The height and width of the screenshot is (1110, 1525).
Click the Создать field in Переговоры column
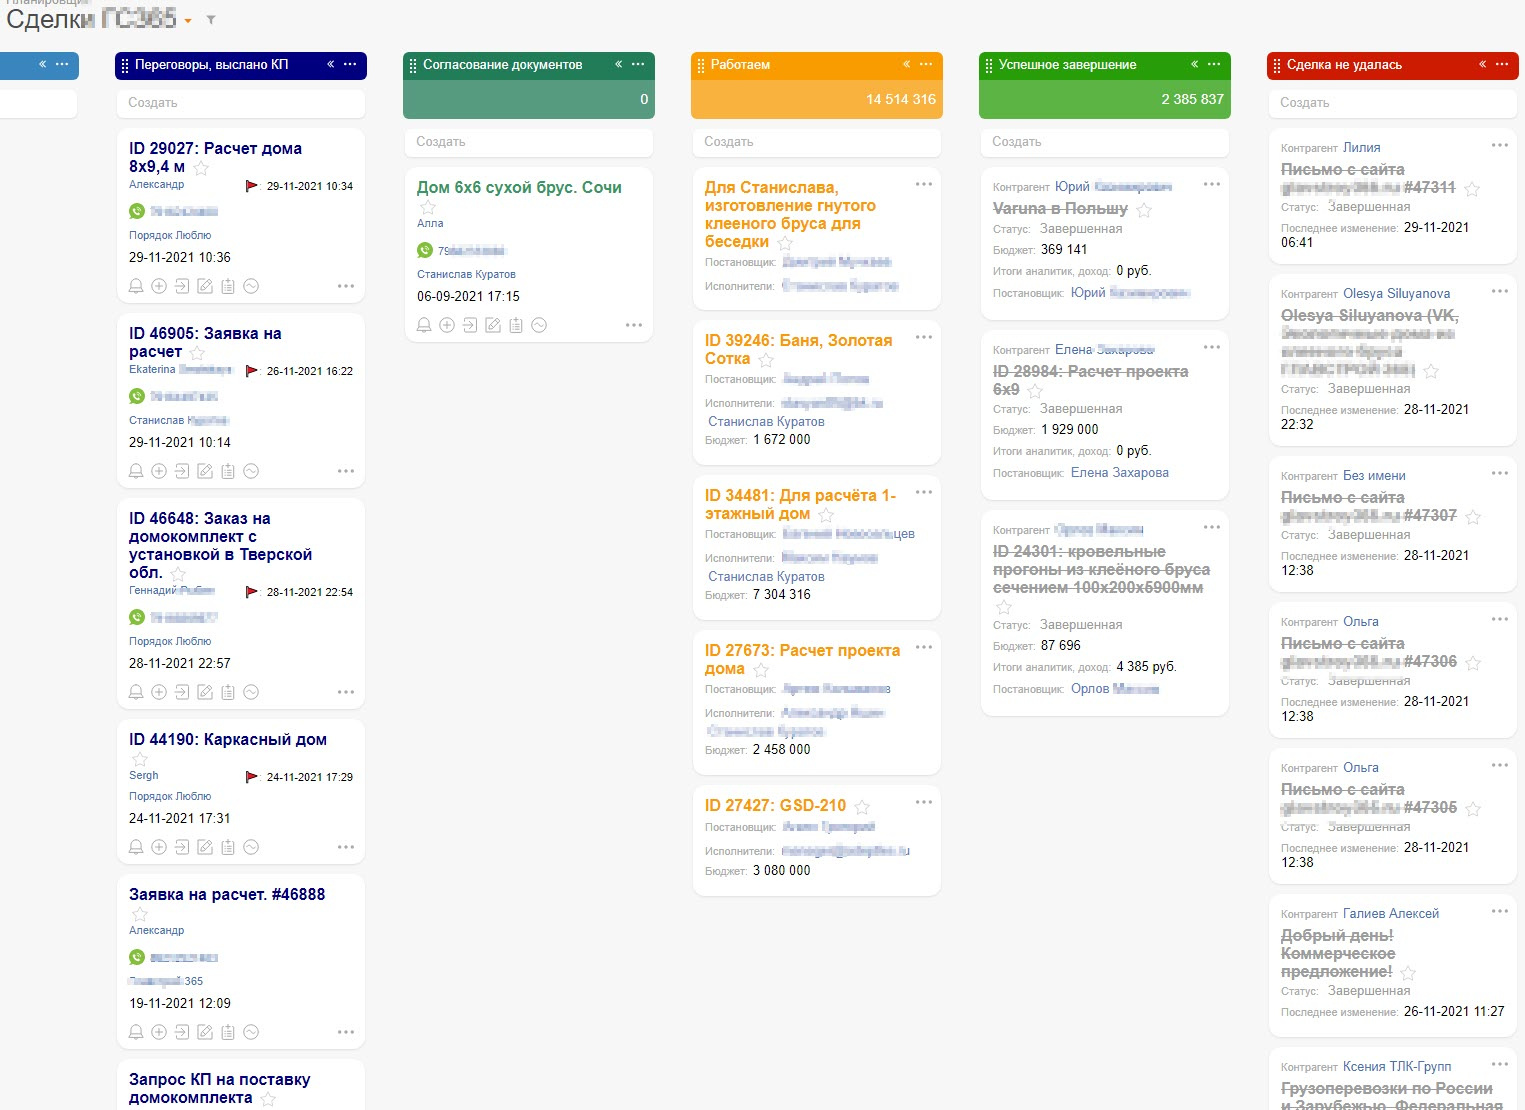tap(241, 103)
